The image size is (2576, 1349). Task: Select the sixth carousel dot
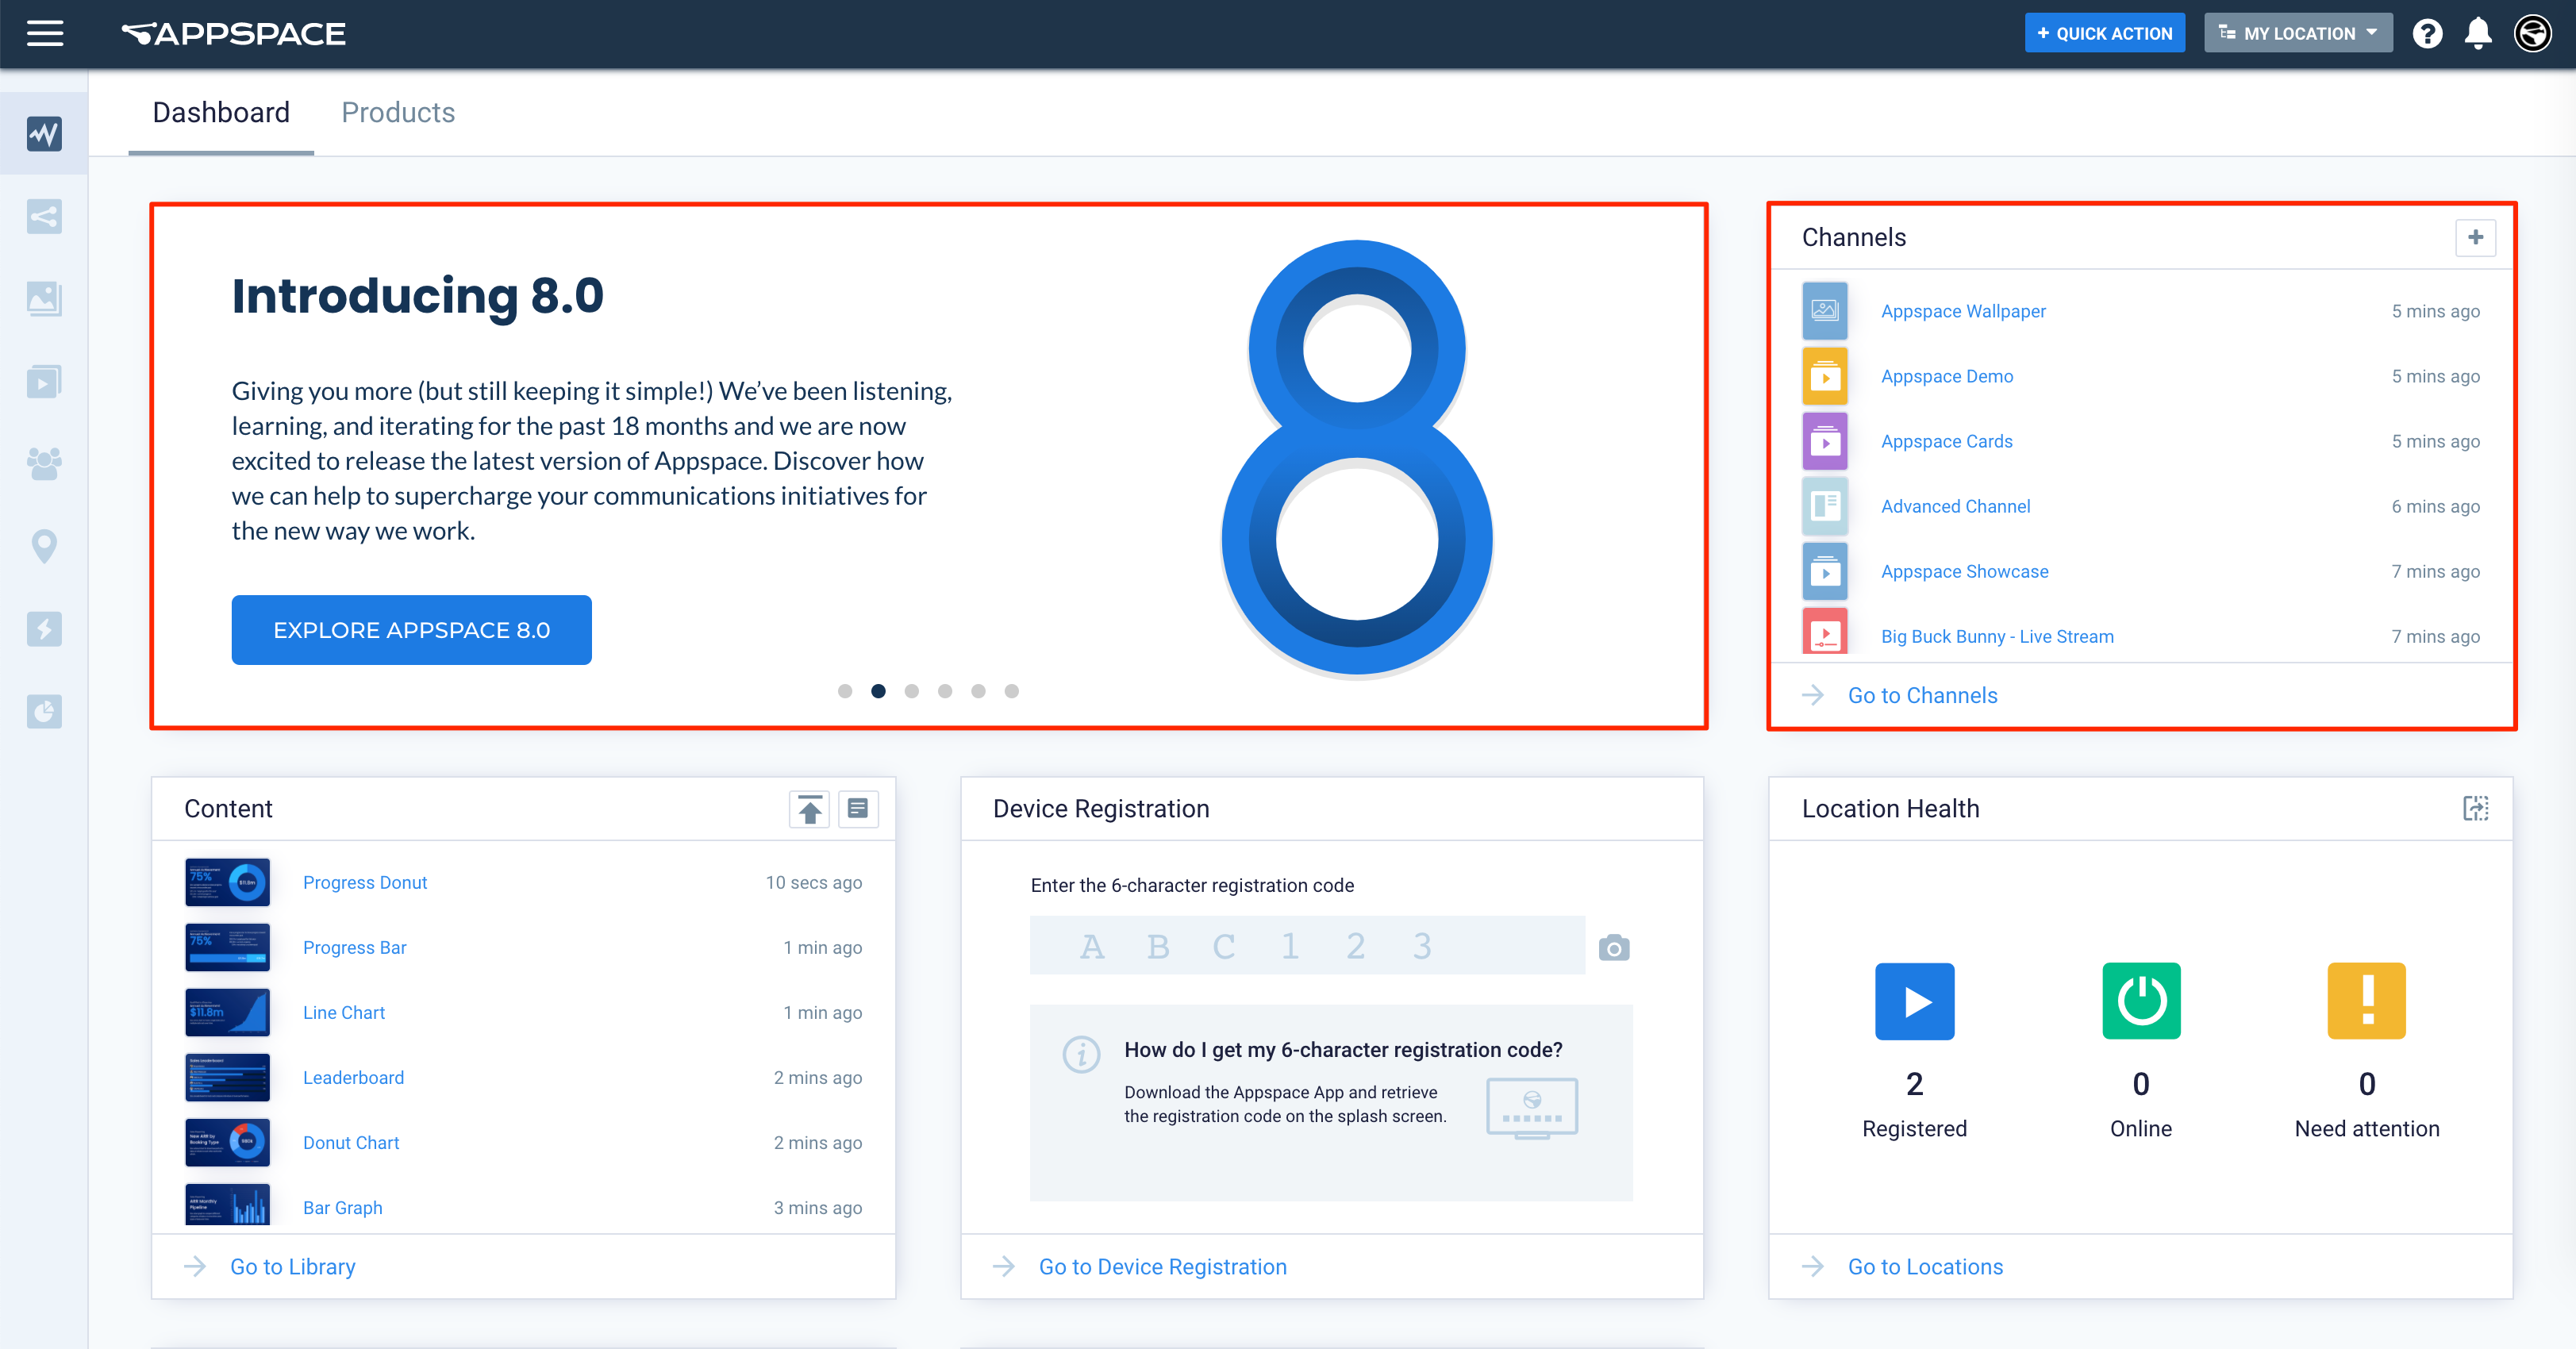pos(1012,691)
